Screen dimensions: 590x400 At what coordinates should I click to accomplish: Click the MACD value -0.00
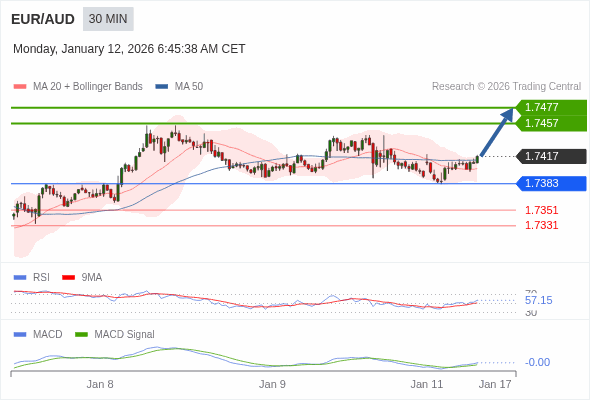[537, 362]
